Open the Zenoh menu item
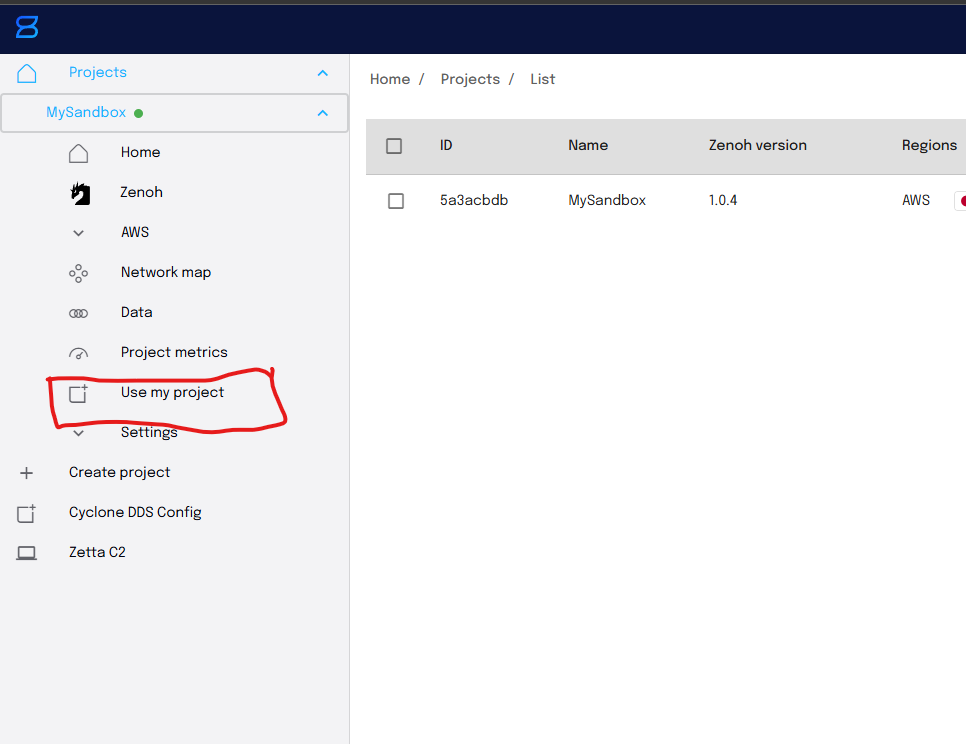This screenshot has width=966, height=744. (141, 192)
